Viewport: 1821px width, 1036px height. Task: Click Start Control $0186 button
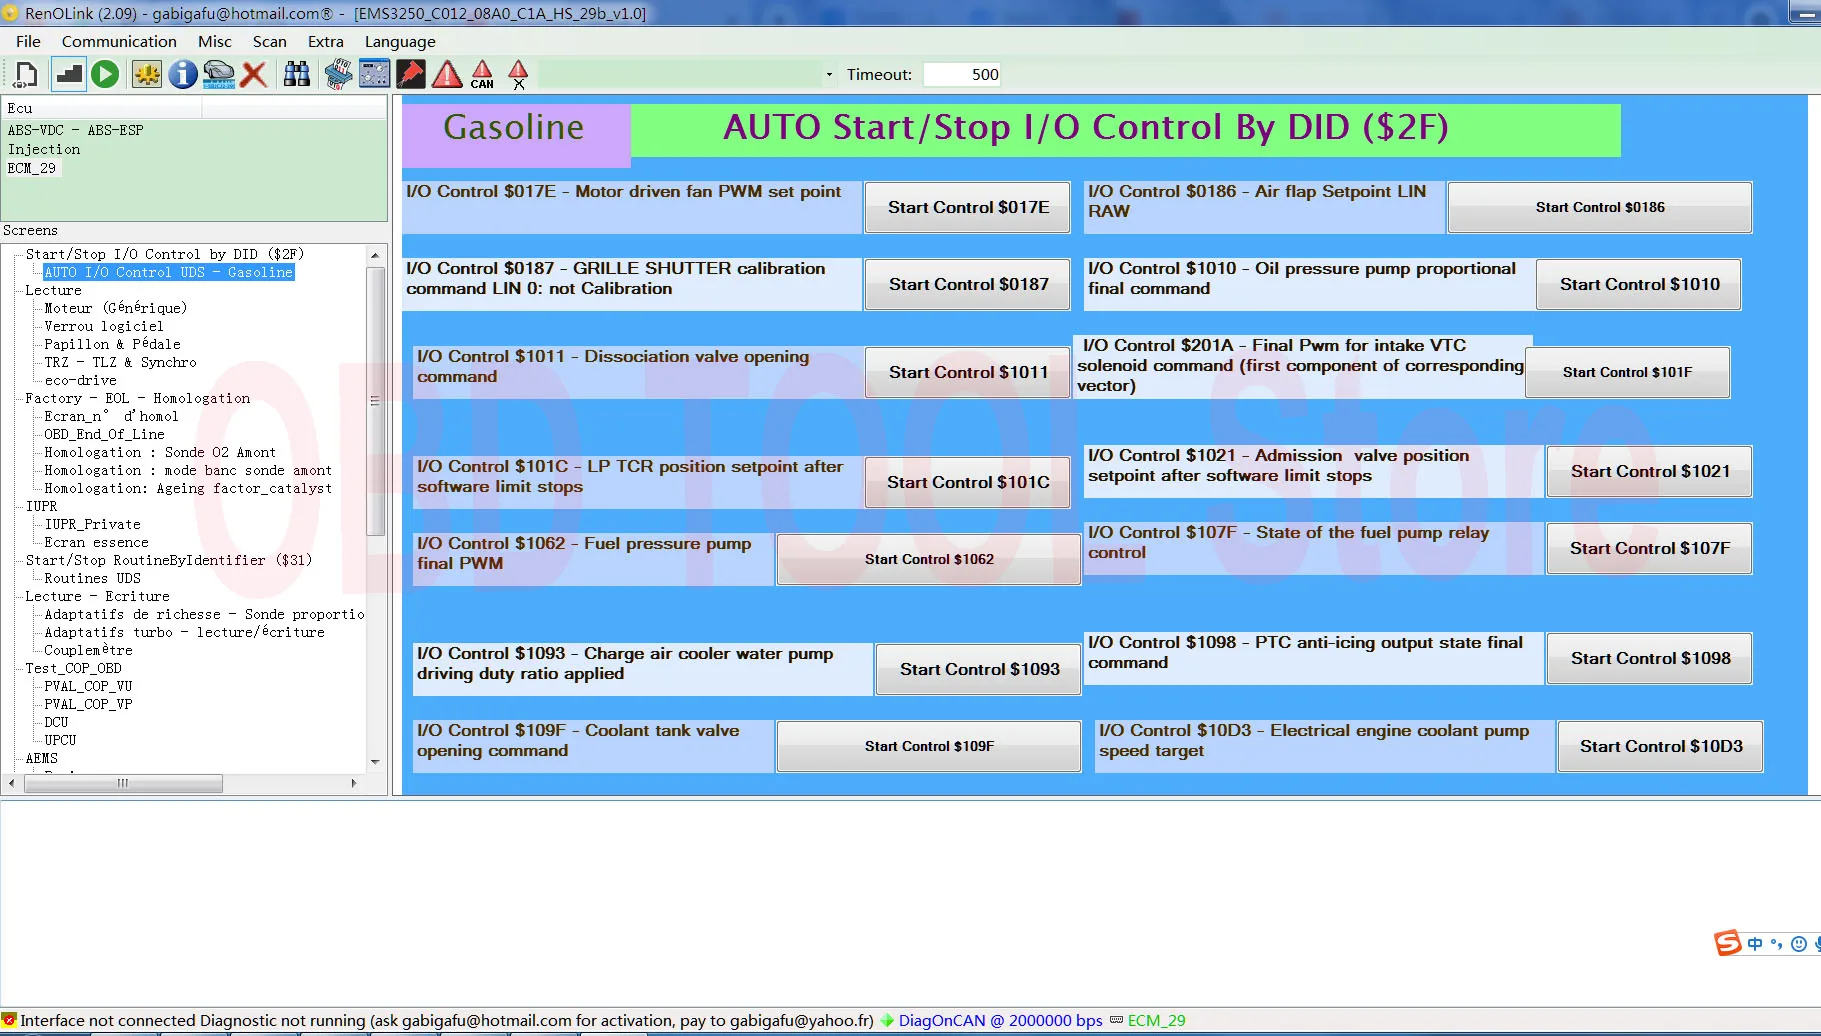point(1600,207)
